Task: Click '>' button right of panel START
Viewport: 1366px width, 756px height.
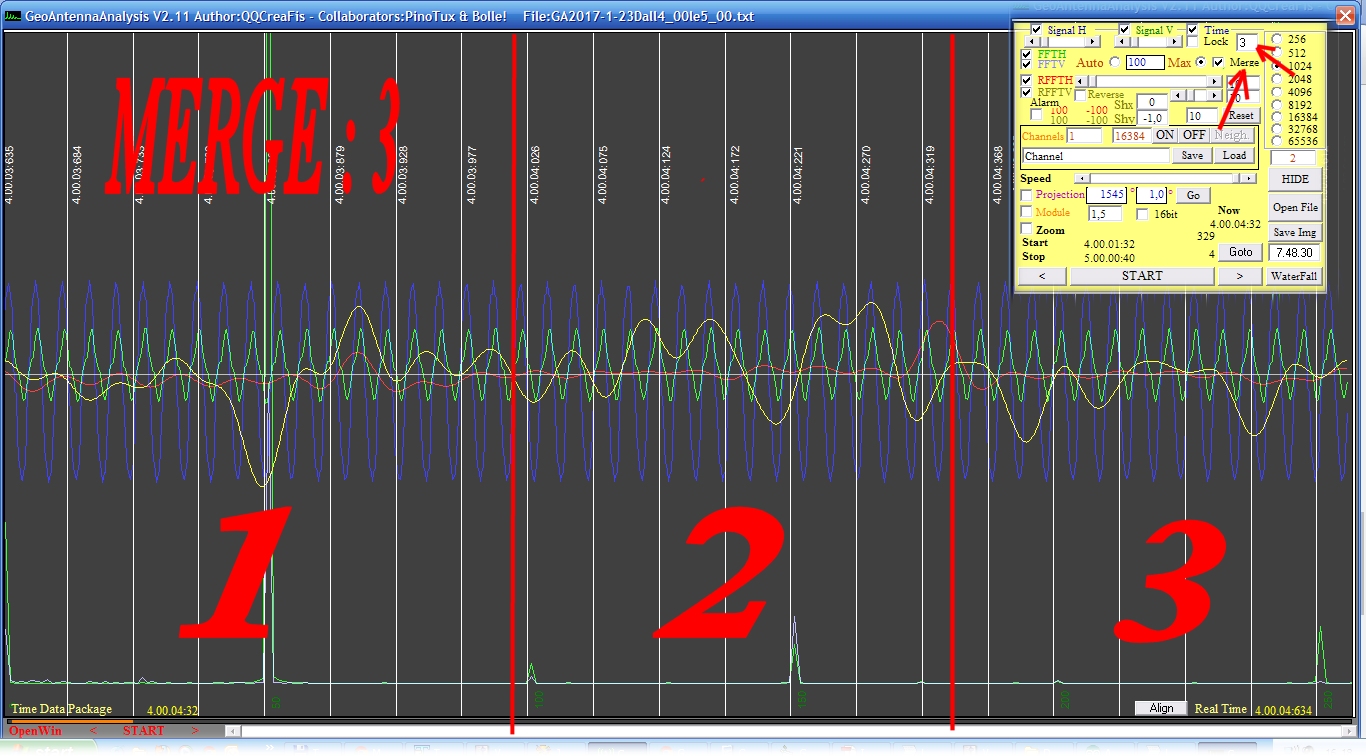Action: [1240, 276]
